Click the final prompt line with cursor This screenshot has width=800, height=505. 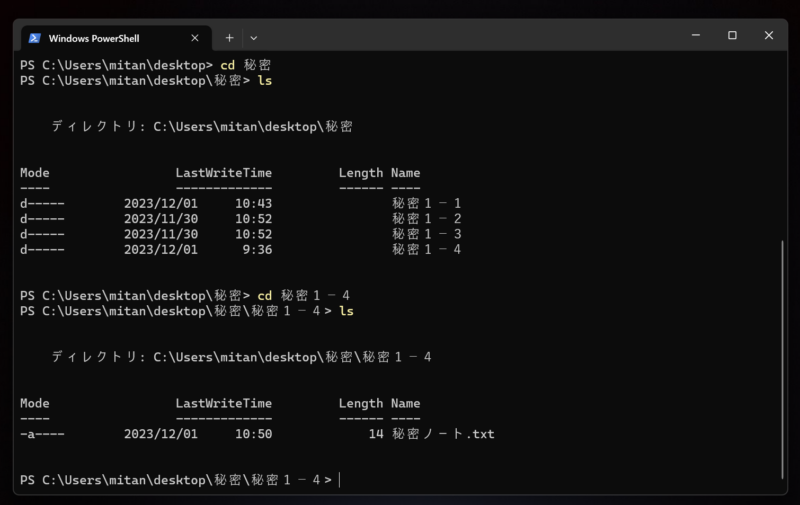(x=180, y=480)
